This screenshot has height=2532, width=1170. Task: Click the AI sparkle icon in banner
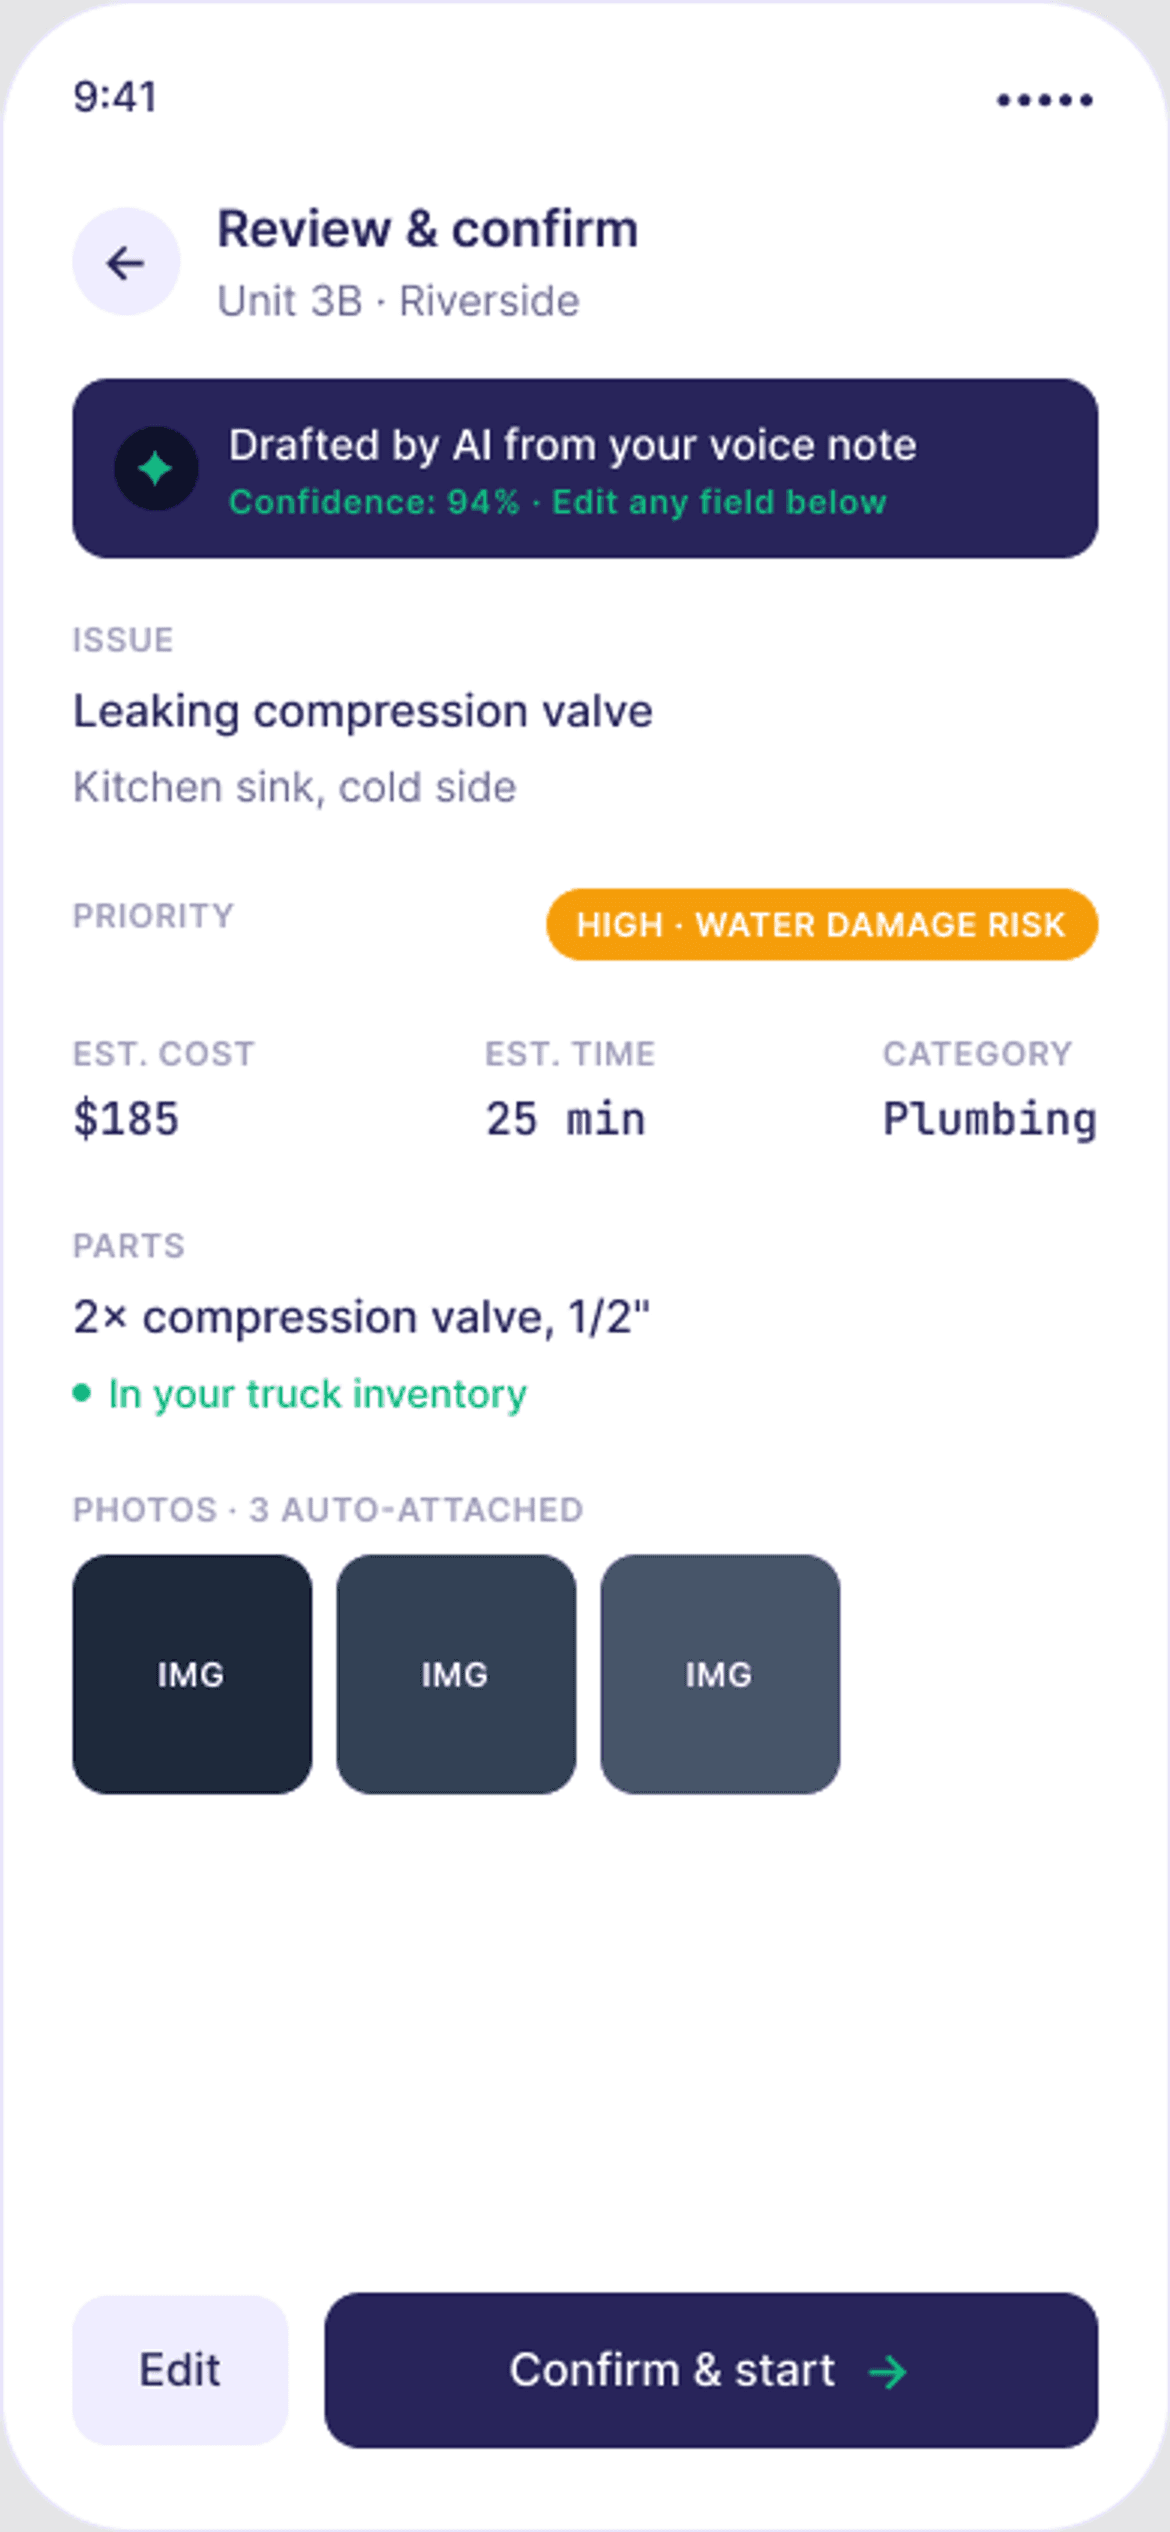(x=156, y=468)
